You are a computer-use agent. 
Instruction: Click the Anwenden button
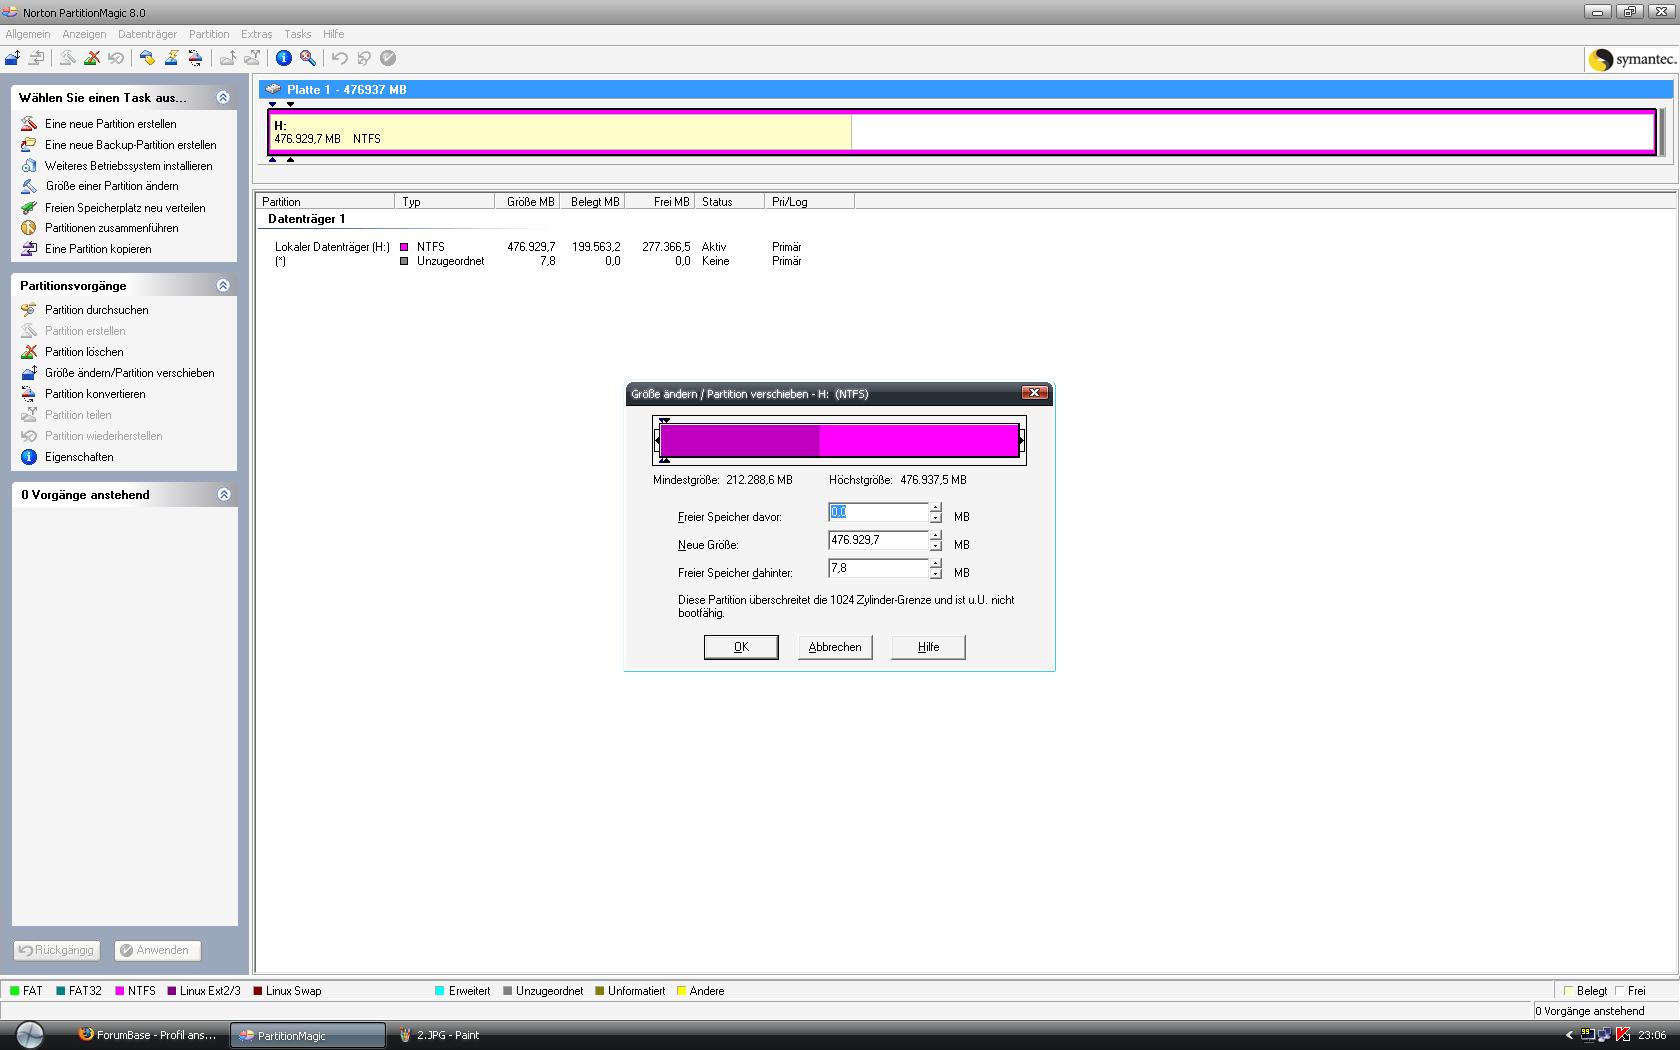click(158, 950)
